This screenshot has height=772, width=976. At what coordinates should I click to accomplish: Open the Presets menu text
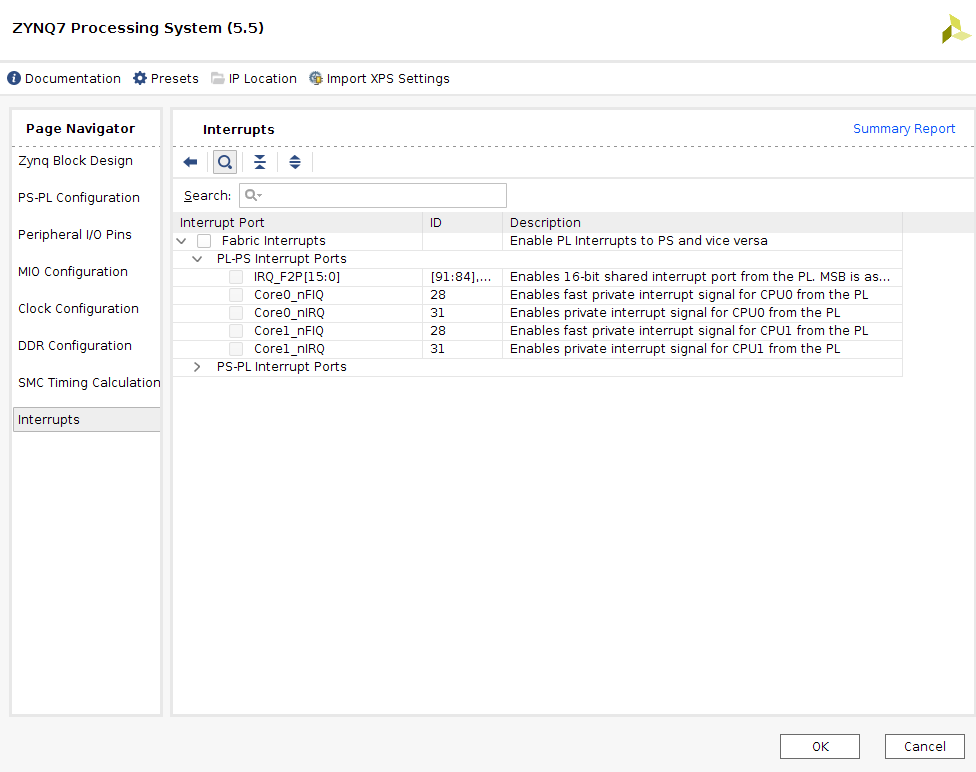(x=174, y=78)
